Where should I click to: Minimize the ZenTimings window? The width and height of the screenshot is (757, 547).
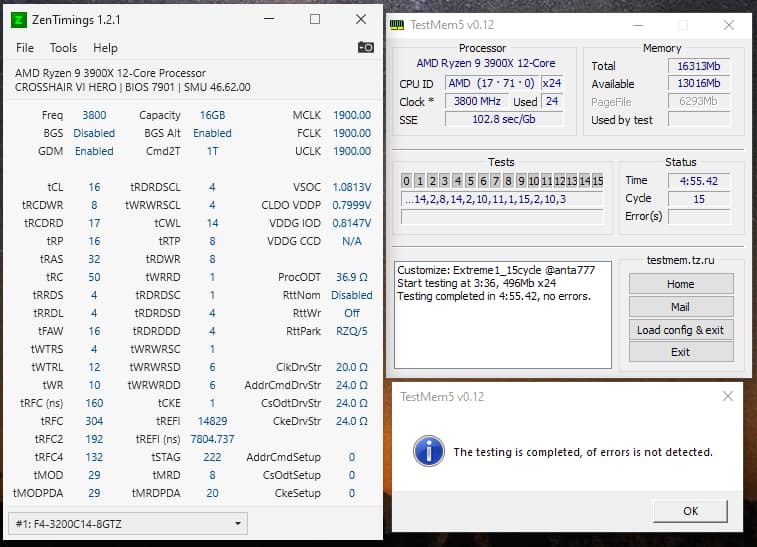tap(269, 19)
